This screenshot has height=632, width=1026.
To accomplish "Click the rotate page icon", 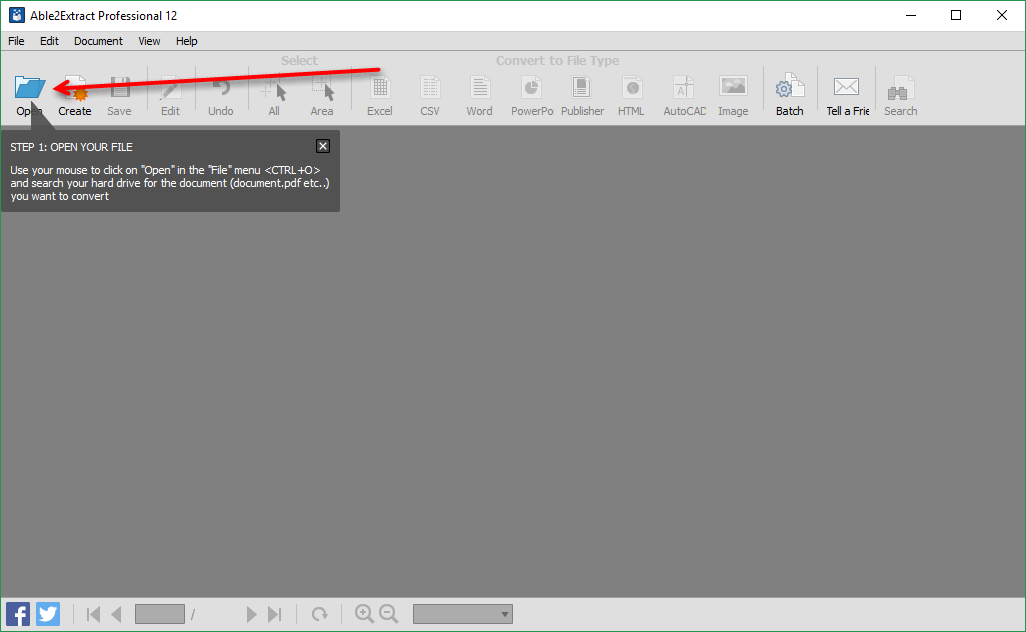I will tap(319, 614).
